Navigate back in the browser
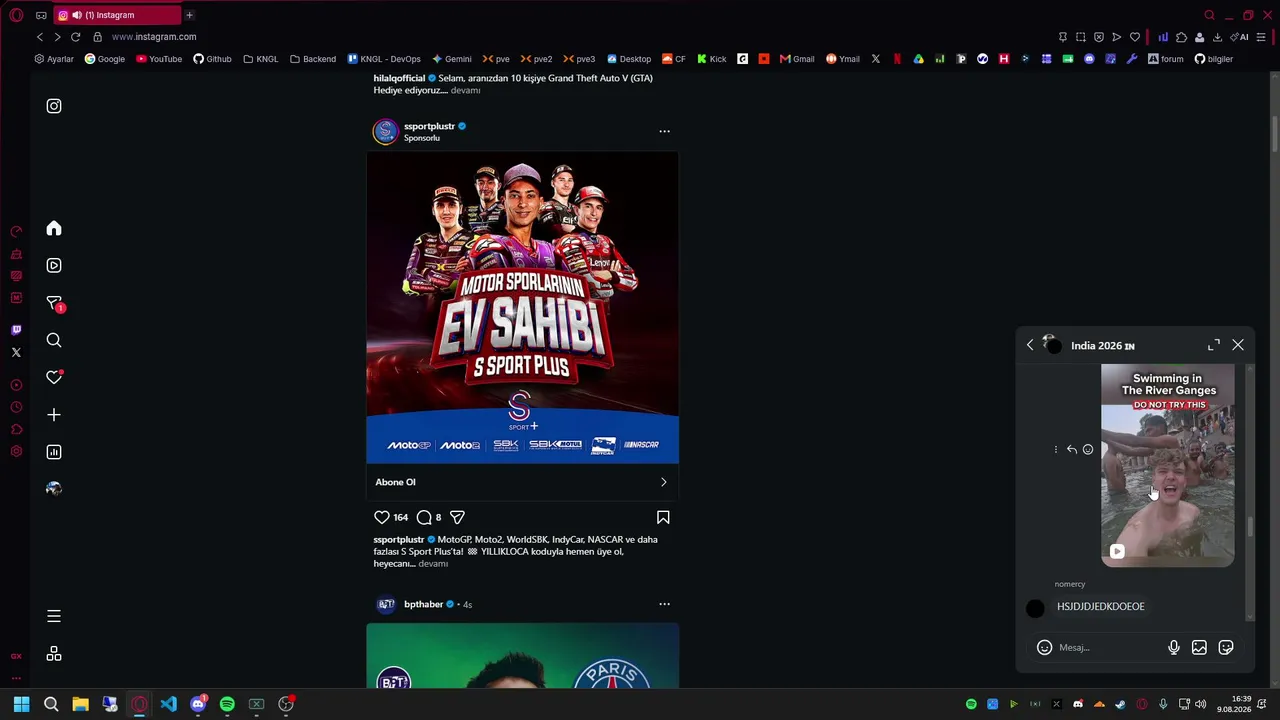Viewport: 1280px width, 720px height. [40, 37]
